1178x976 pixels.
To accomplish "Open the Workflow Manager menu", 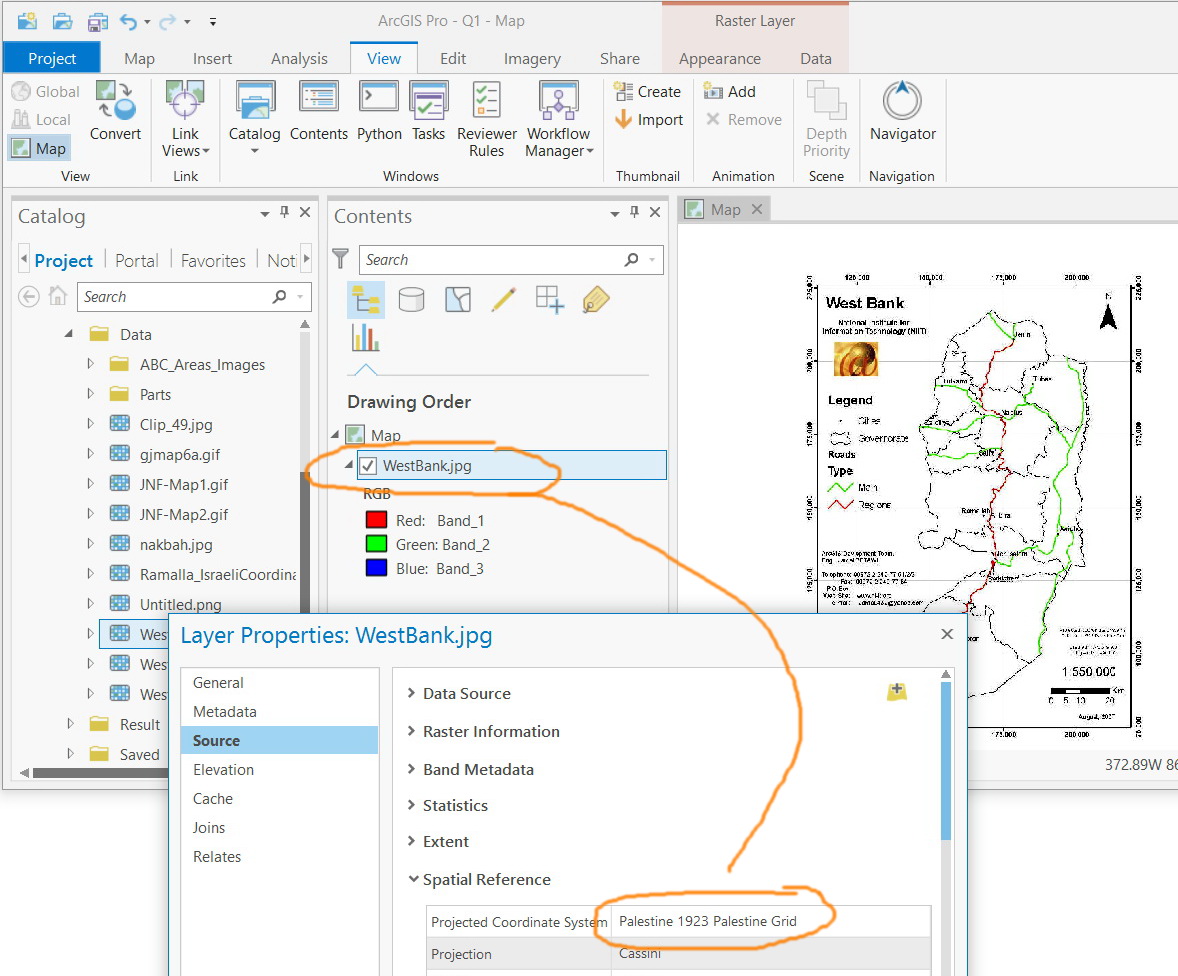I will 558,119.
